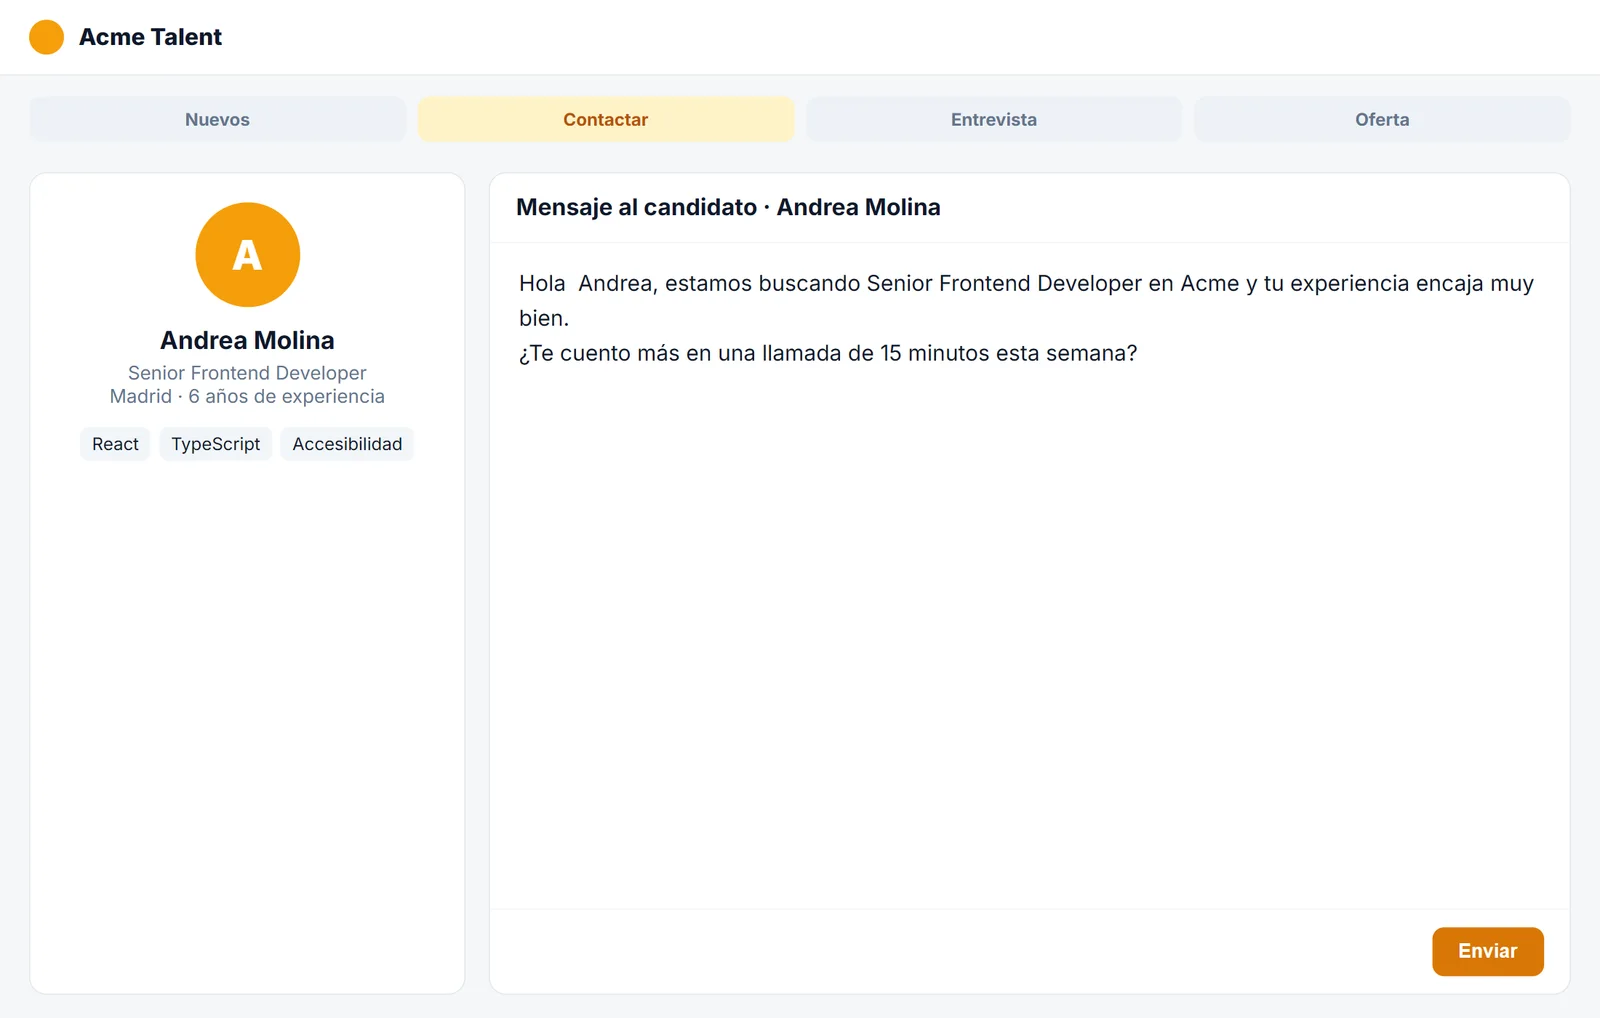1600x1018 pixels.
Task: Click the Acme Talent header title
Action: point(150,37)
